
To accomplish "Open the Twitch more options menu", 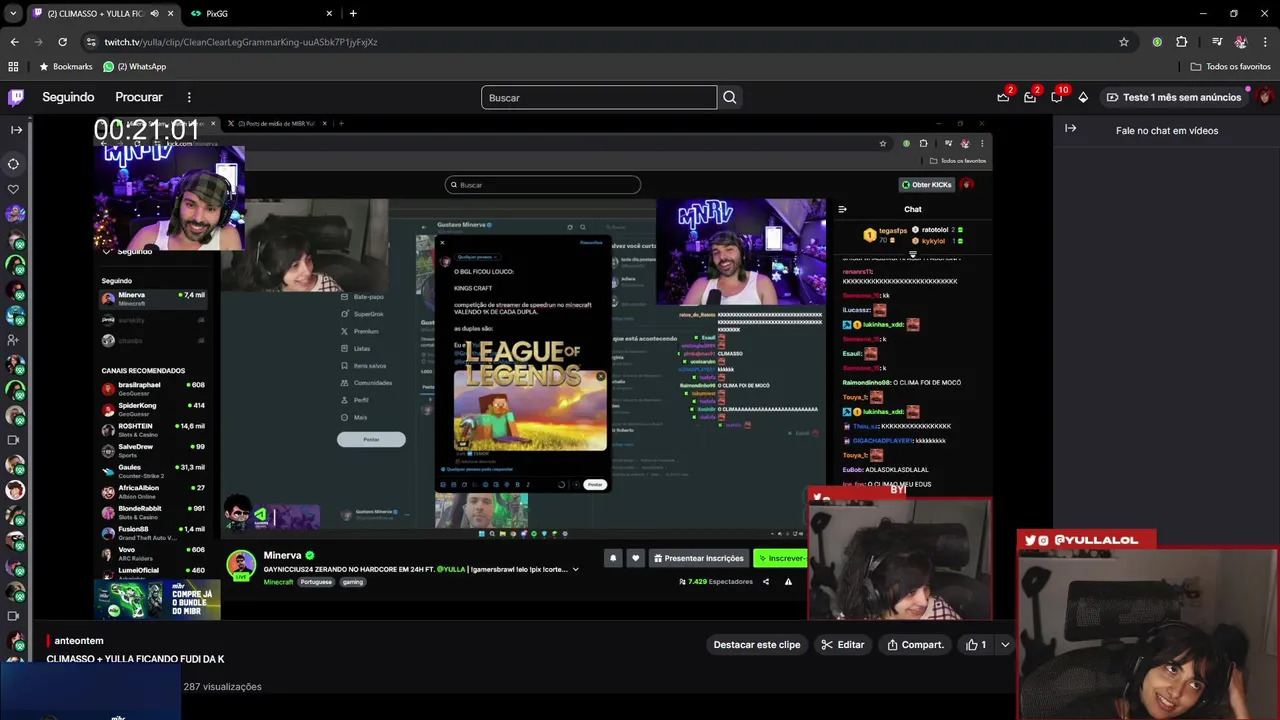I will tap(189, 97).
